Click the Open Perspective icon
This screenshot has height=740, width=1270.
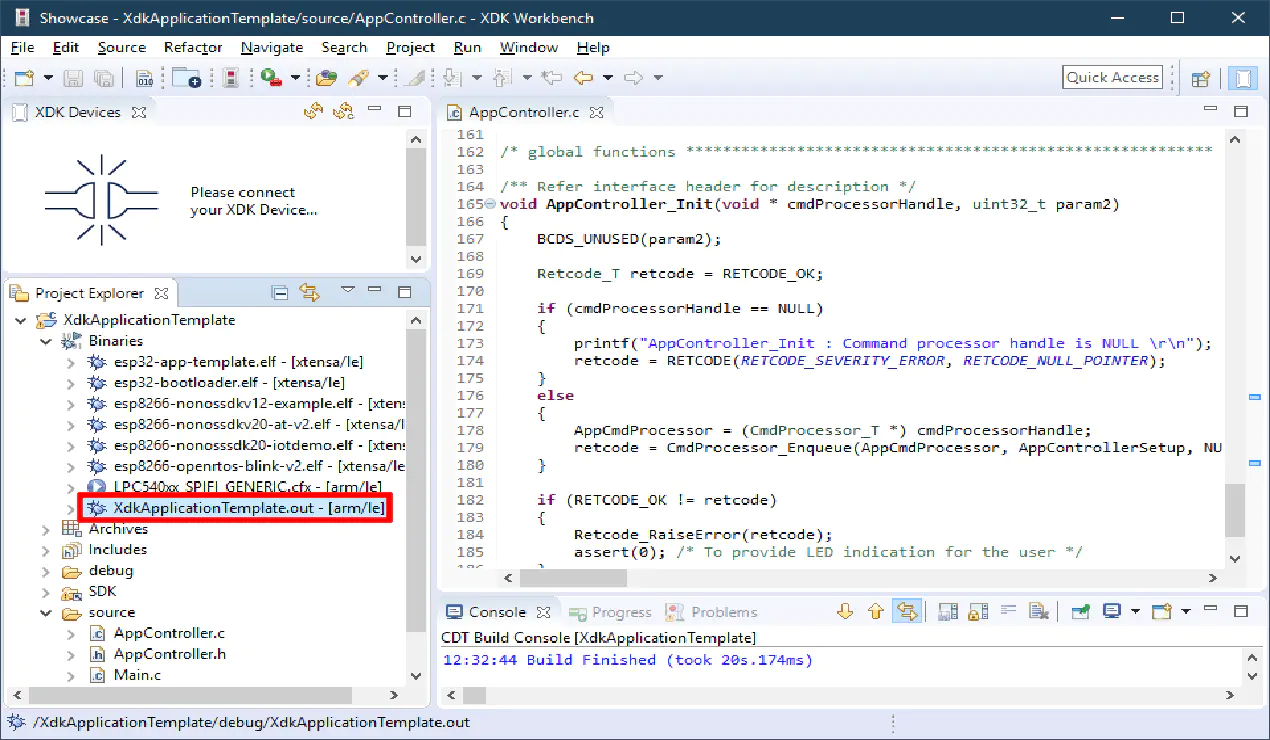coord(1201,78)
